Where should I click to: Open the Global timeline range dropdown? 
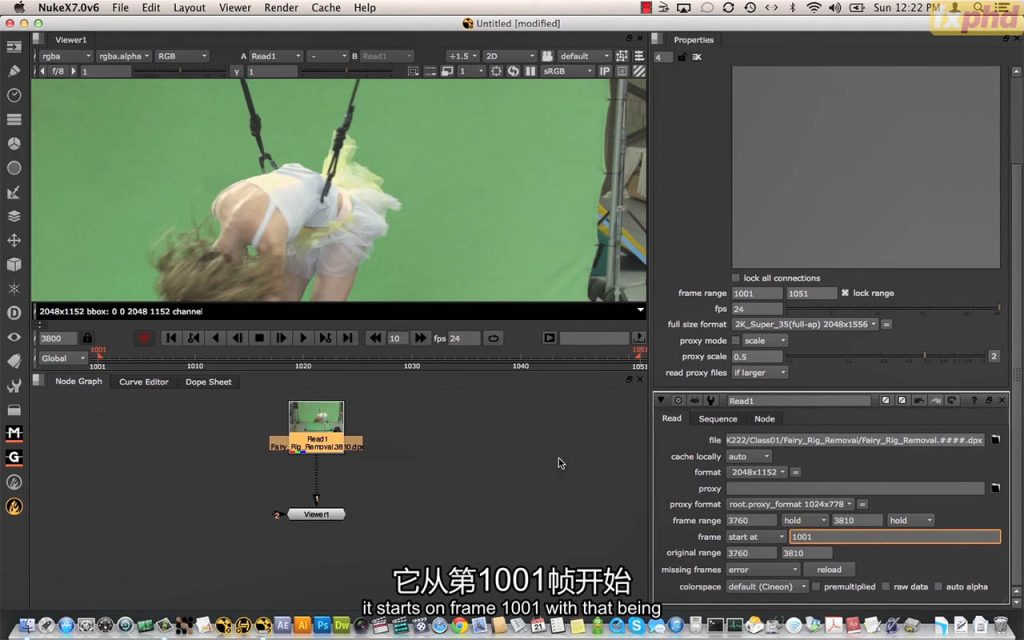[x=63, y=358]
